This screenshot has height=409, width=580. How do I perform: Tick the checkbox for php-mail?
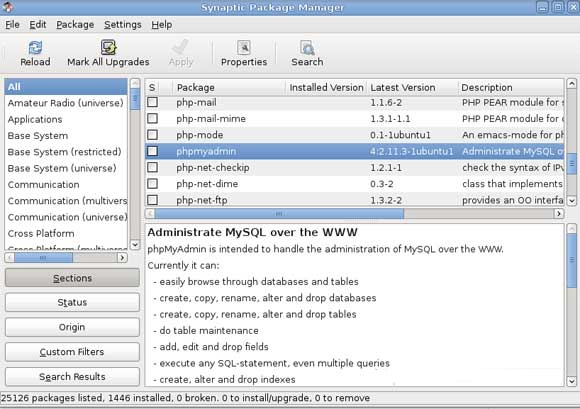coord(152,102)
